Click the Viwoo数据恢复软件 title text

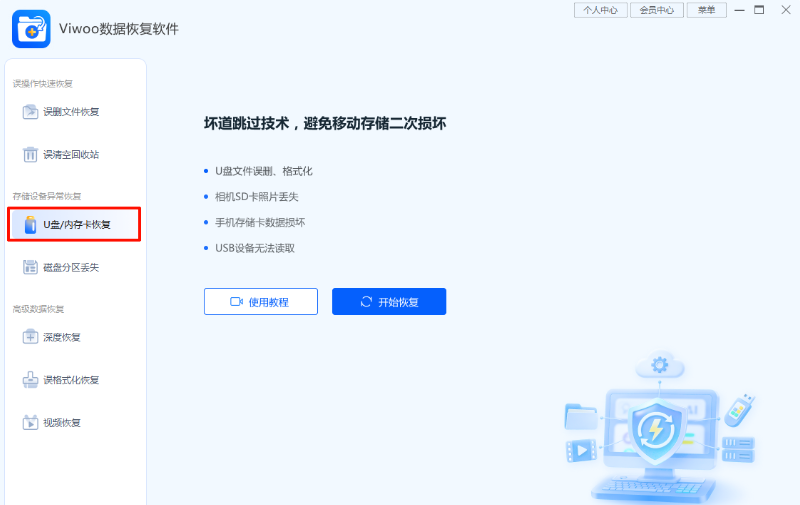point(119,29)
